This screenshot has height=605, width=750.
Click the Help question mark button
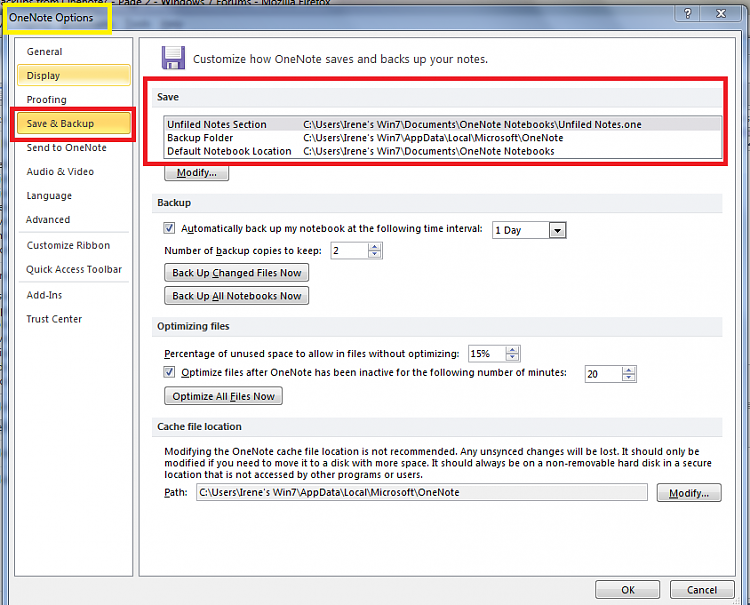(x=687, y=14)
